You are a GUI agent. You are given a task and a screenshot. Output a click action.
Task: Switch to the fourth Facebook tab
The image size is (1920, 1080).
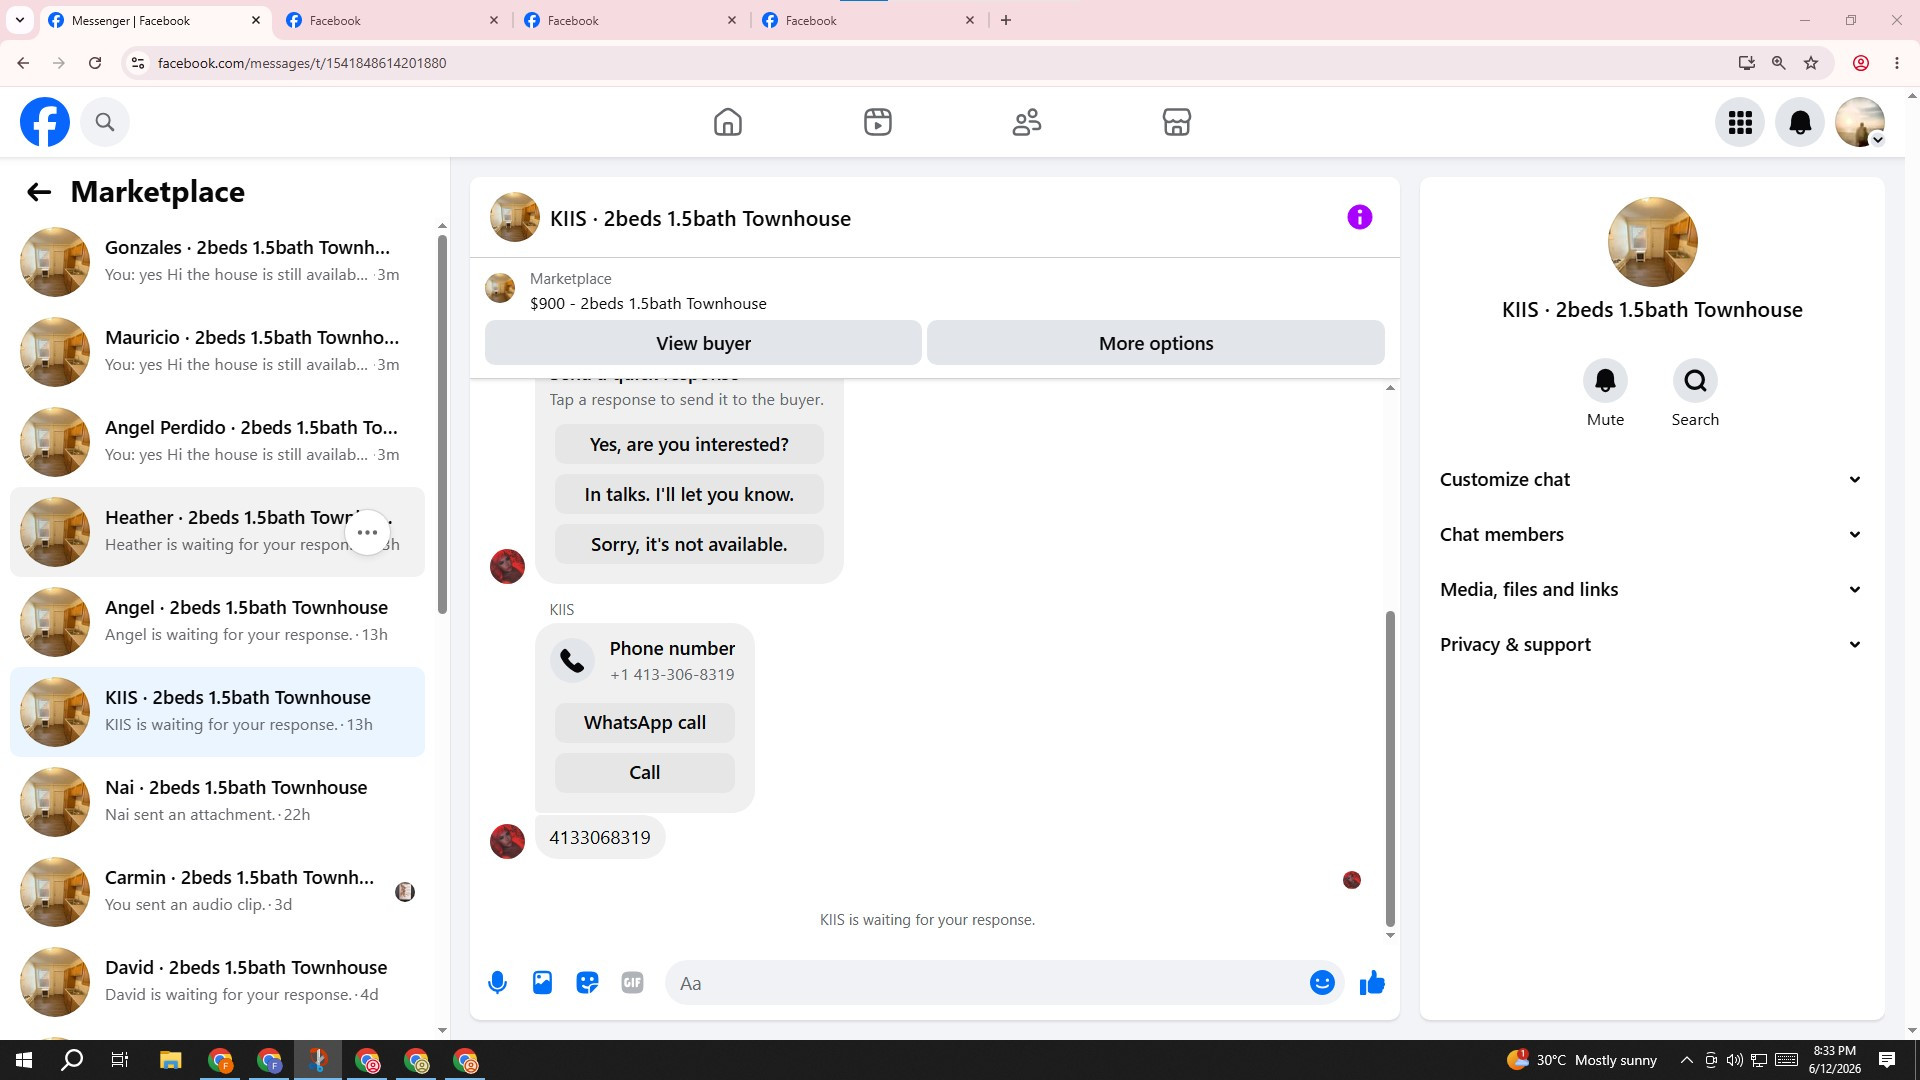tap(869, 20)
